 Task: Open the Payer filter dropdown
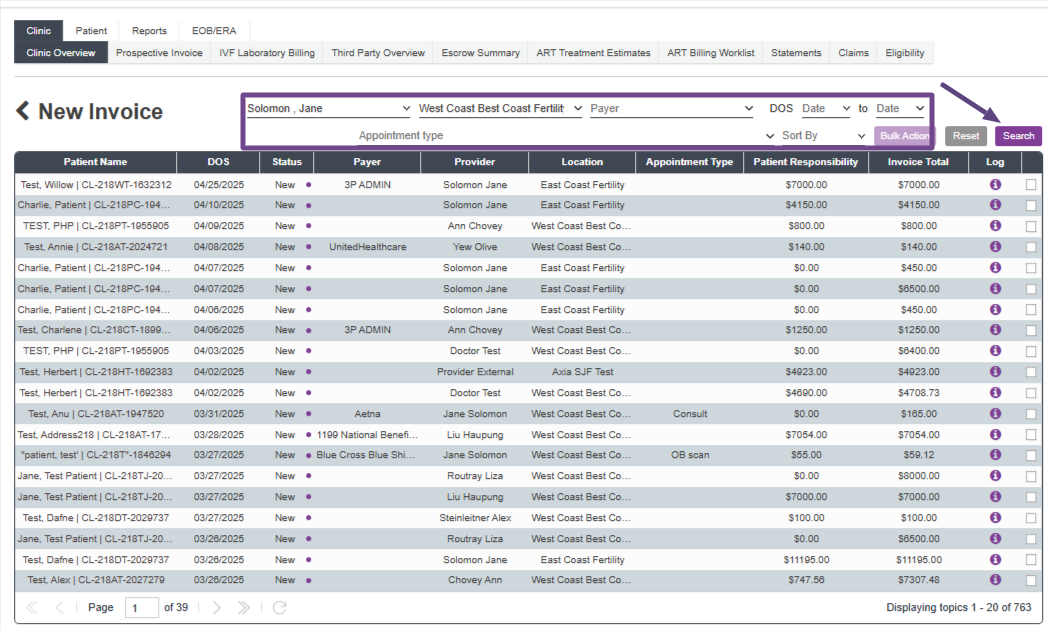(672, 108)
